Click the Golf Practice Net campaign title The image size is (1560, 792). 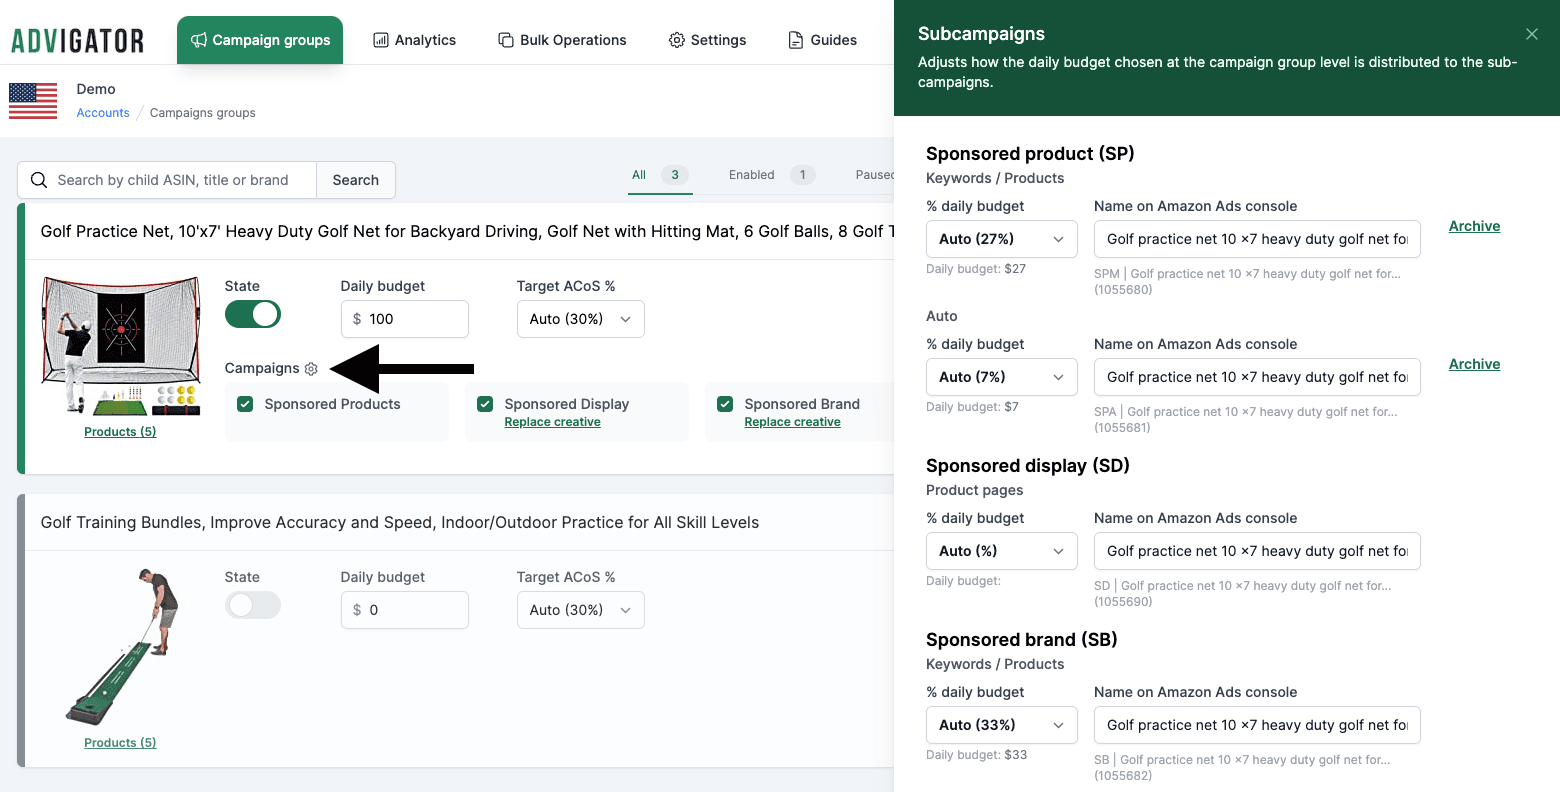[467, 231]
